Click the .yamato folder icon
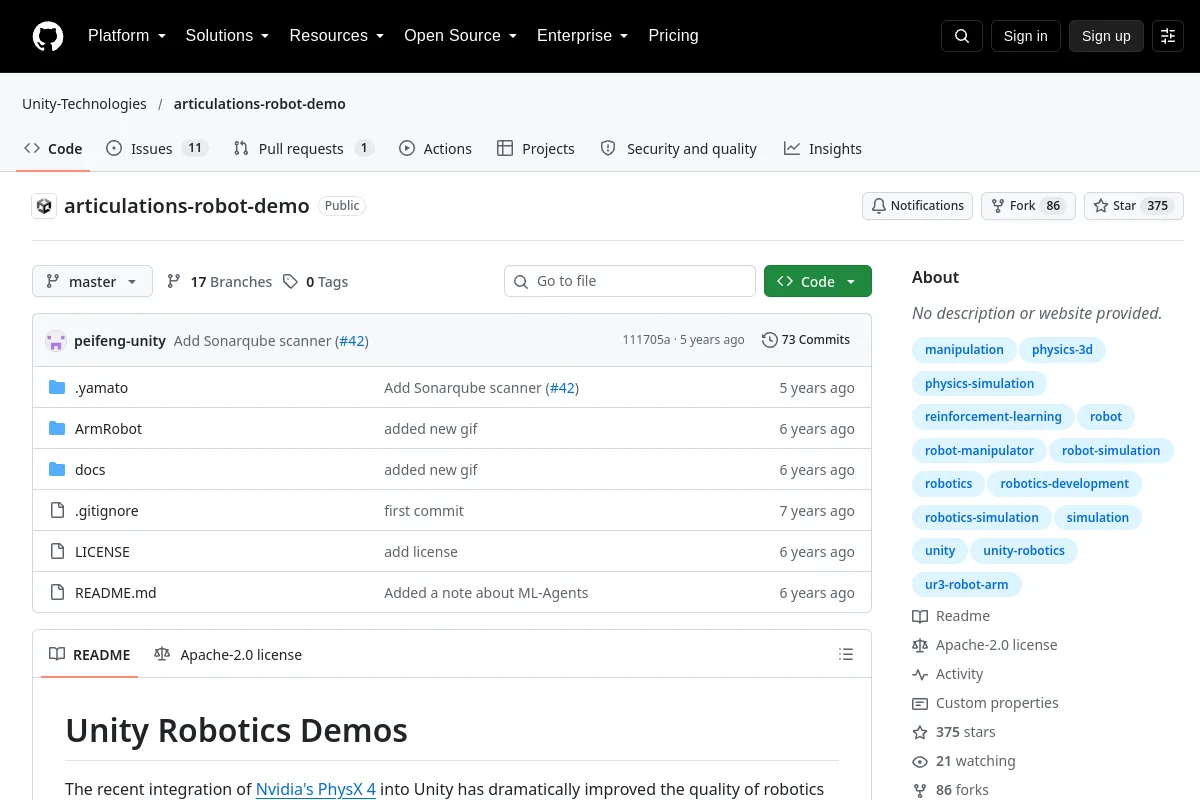This screenshot has width=1200, height=800. (x=57, y=387)
